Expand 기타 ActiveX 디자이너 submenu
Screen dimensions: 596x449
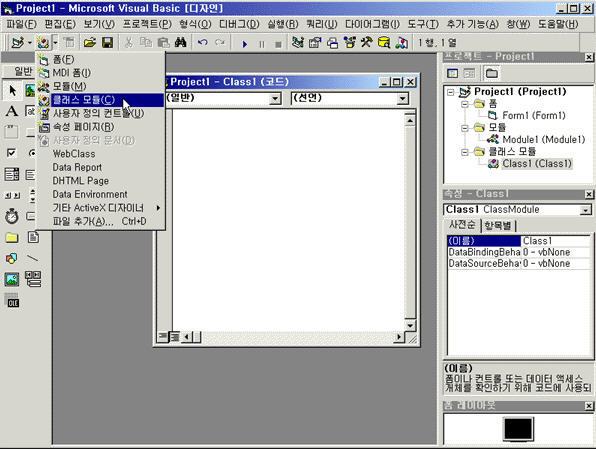point(100,208)
